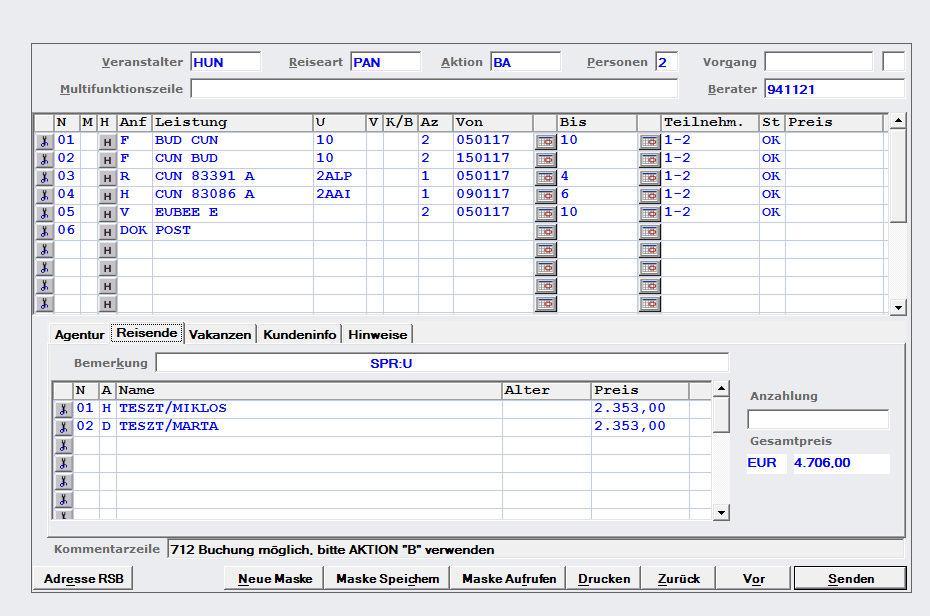
Task: Click the 'DOK' cell in row 06
Action: point(133,230)
